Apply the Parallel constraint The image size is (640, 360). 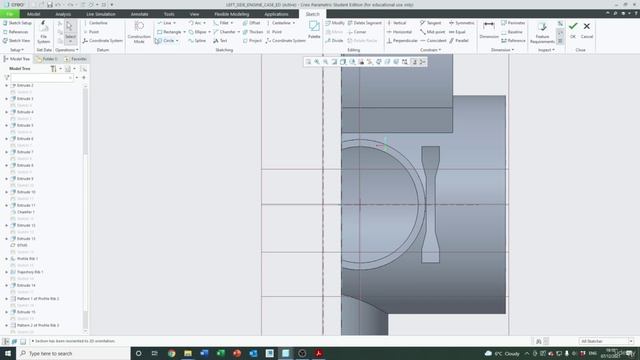[x=459, y=41]
